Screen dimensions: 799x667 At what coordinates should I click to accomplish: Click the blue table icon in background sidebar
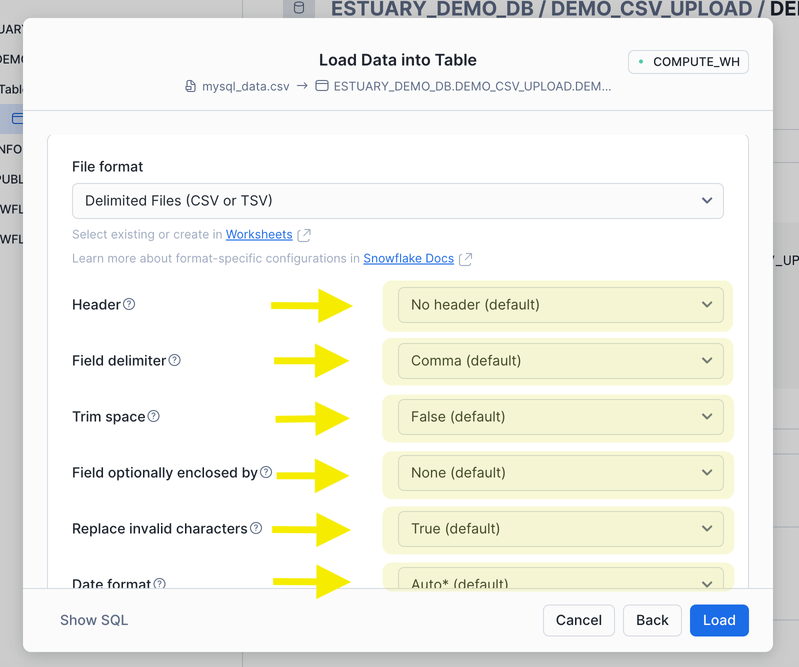pyautogui.click(x=18, y=118)
